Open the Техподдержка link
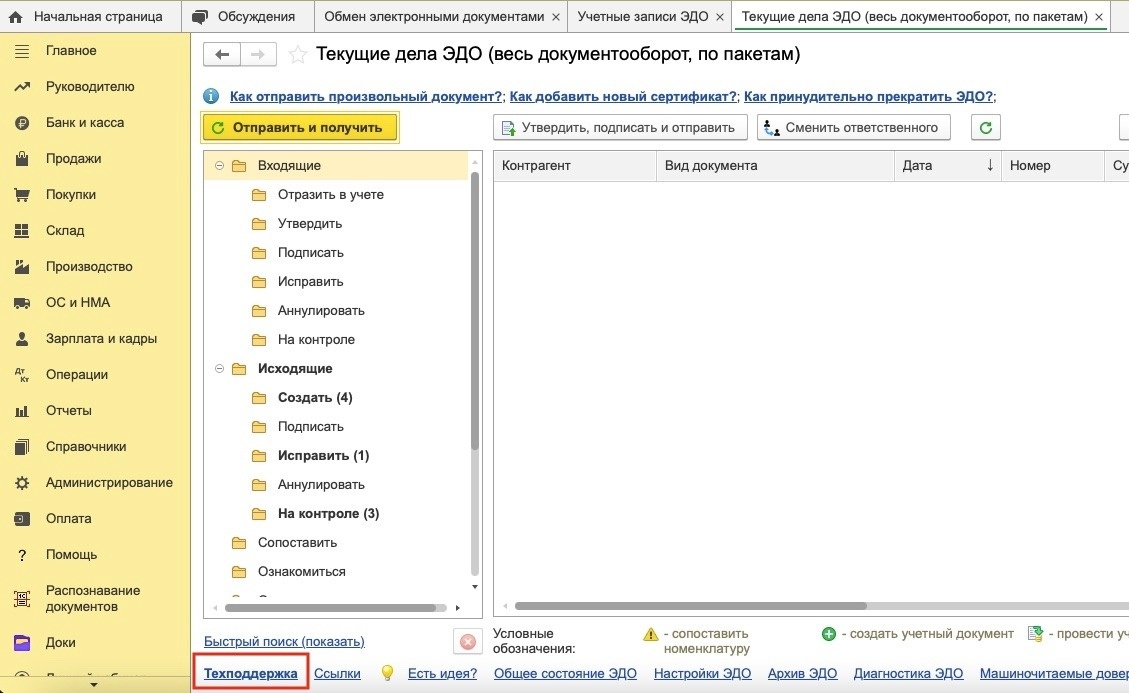 click(251, 674)
